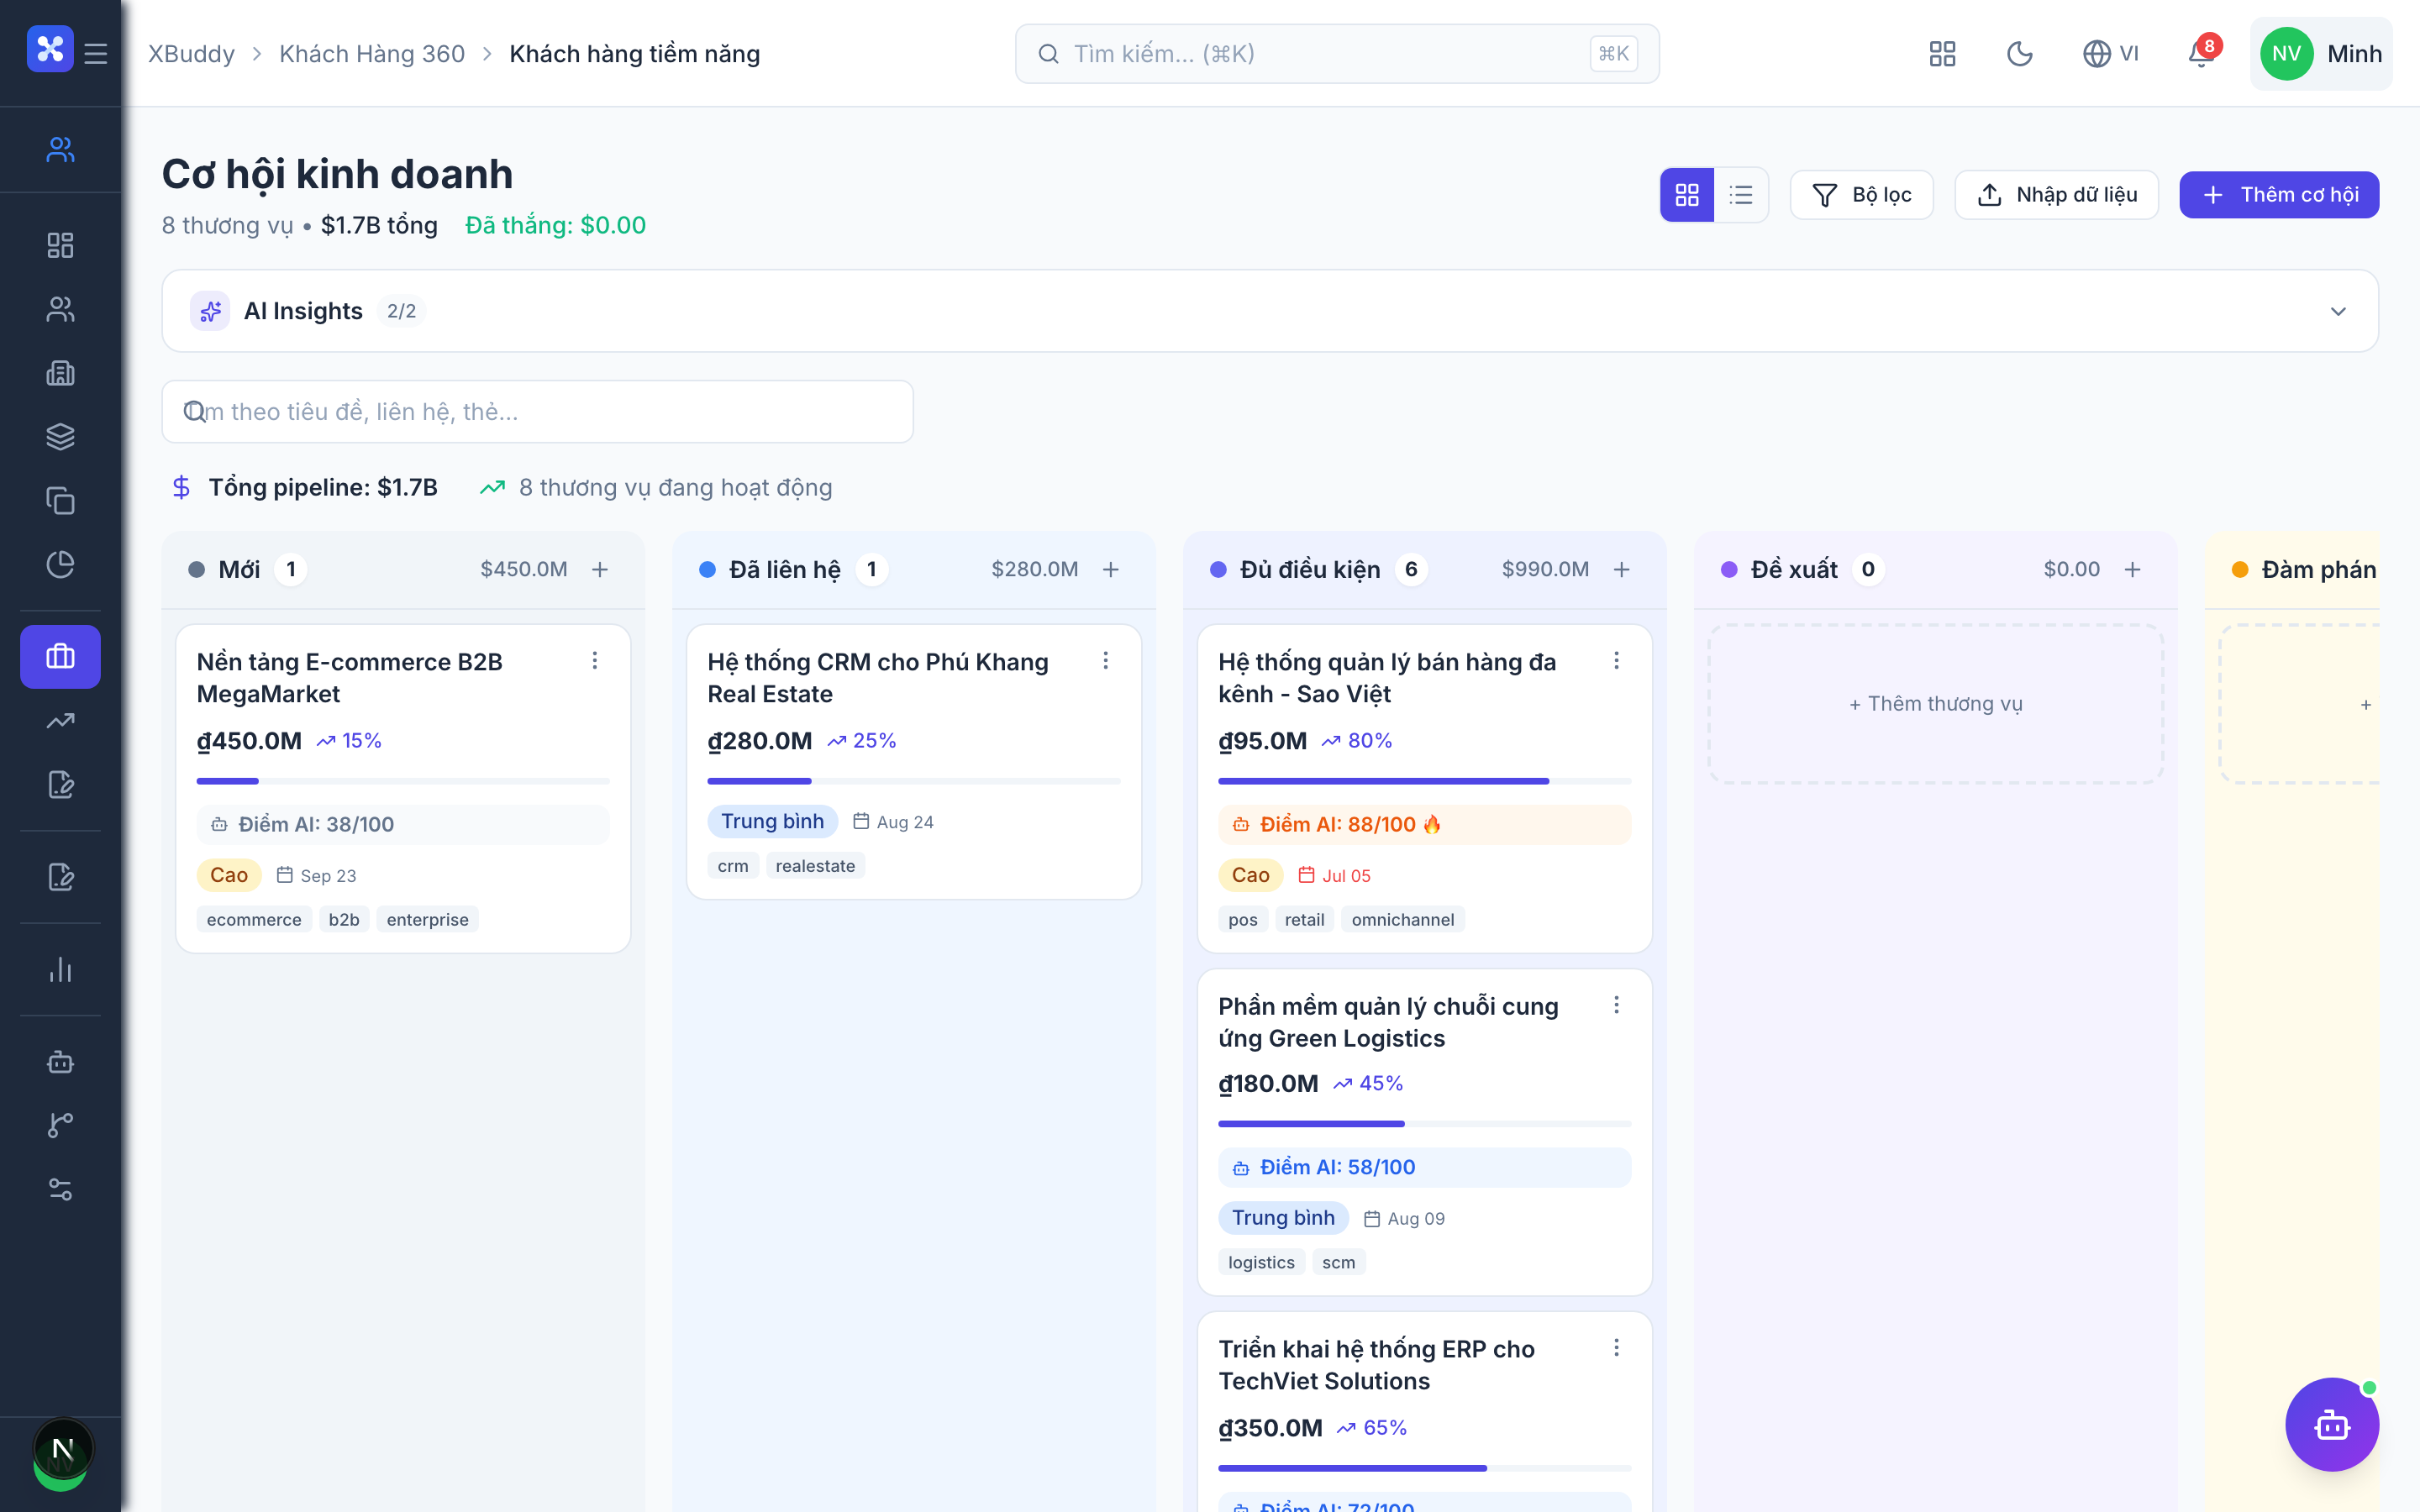Focus the opportunity search by title field
Image resolution: width=2420 pixels, height=1512 pixels.
tap(537, 411)
